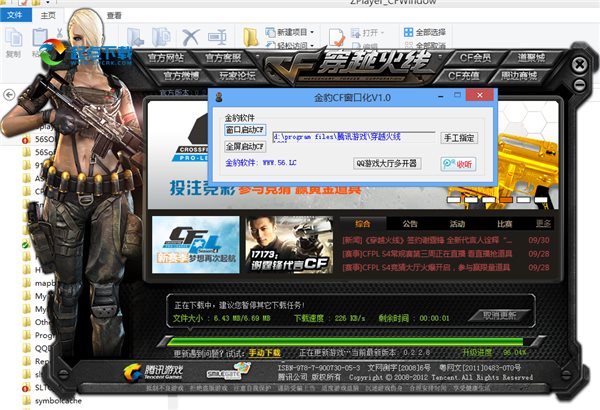Close the CF launcher via round X icon

pos(579,64)
